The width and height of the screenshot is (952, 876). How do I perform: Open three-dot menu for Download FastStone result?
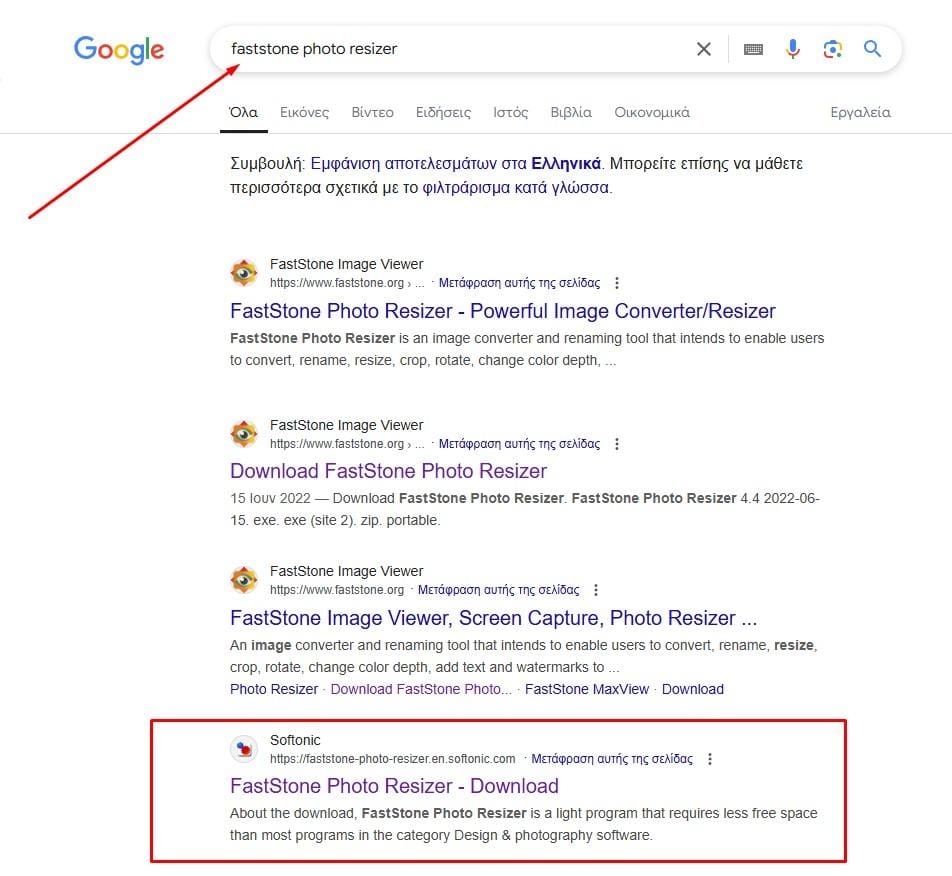(617, 444)
